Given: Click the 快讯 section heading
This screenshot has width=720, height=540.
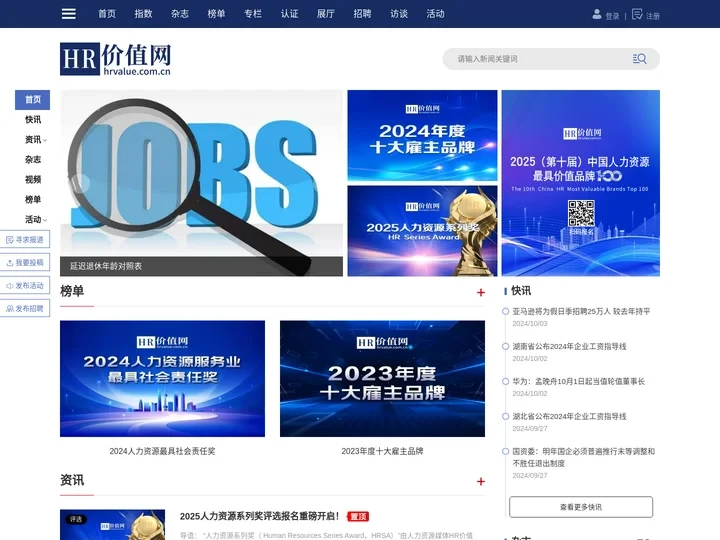Looking at the screenshot, I should [x=521, y=291].
